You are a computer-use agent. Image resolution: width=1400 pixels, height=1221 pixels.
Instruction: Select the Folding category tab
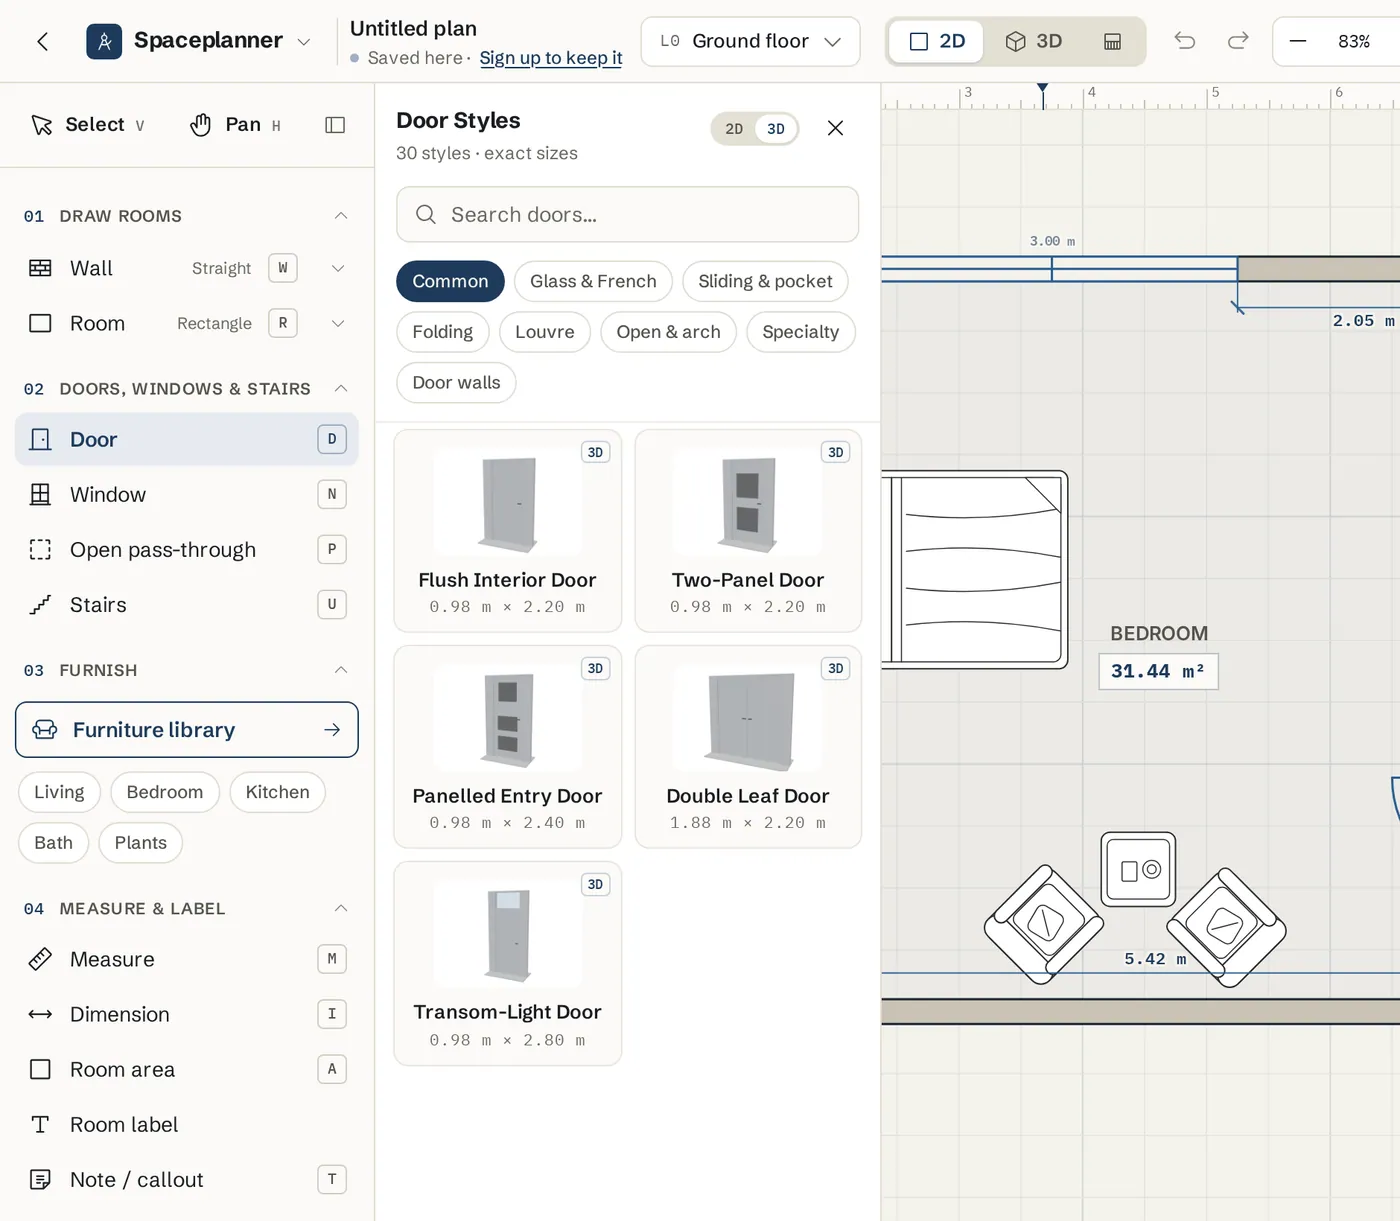(442, 332)
